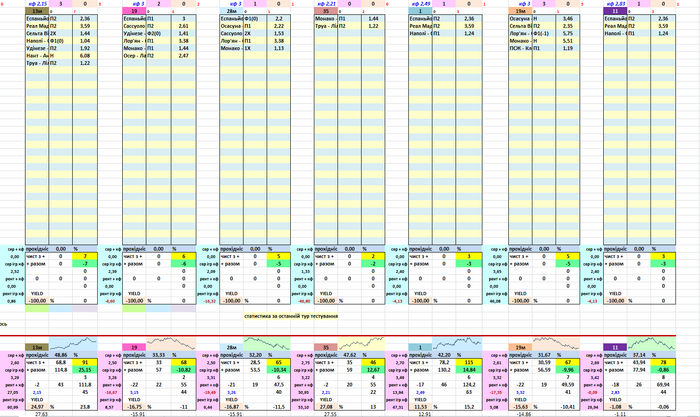Select the pass rate value 42,20
Viewport: 700px width, 417px height.
[444, 355]
